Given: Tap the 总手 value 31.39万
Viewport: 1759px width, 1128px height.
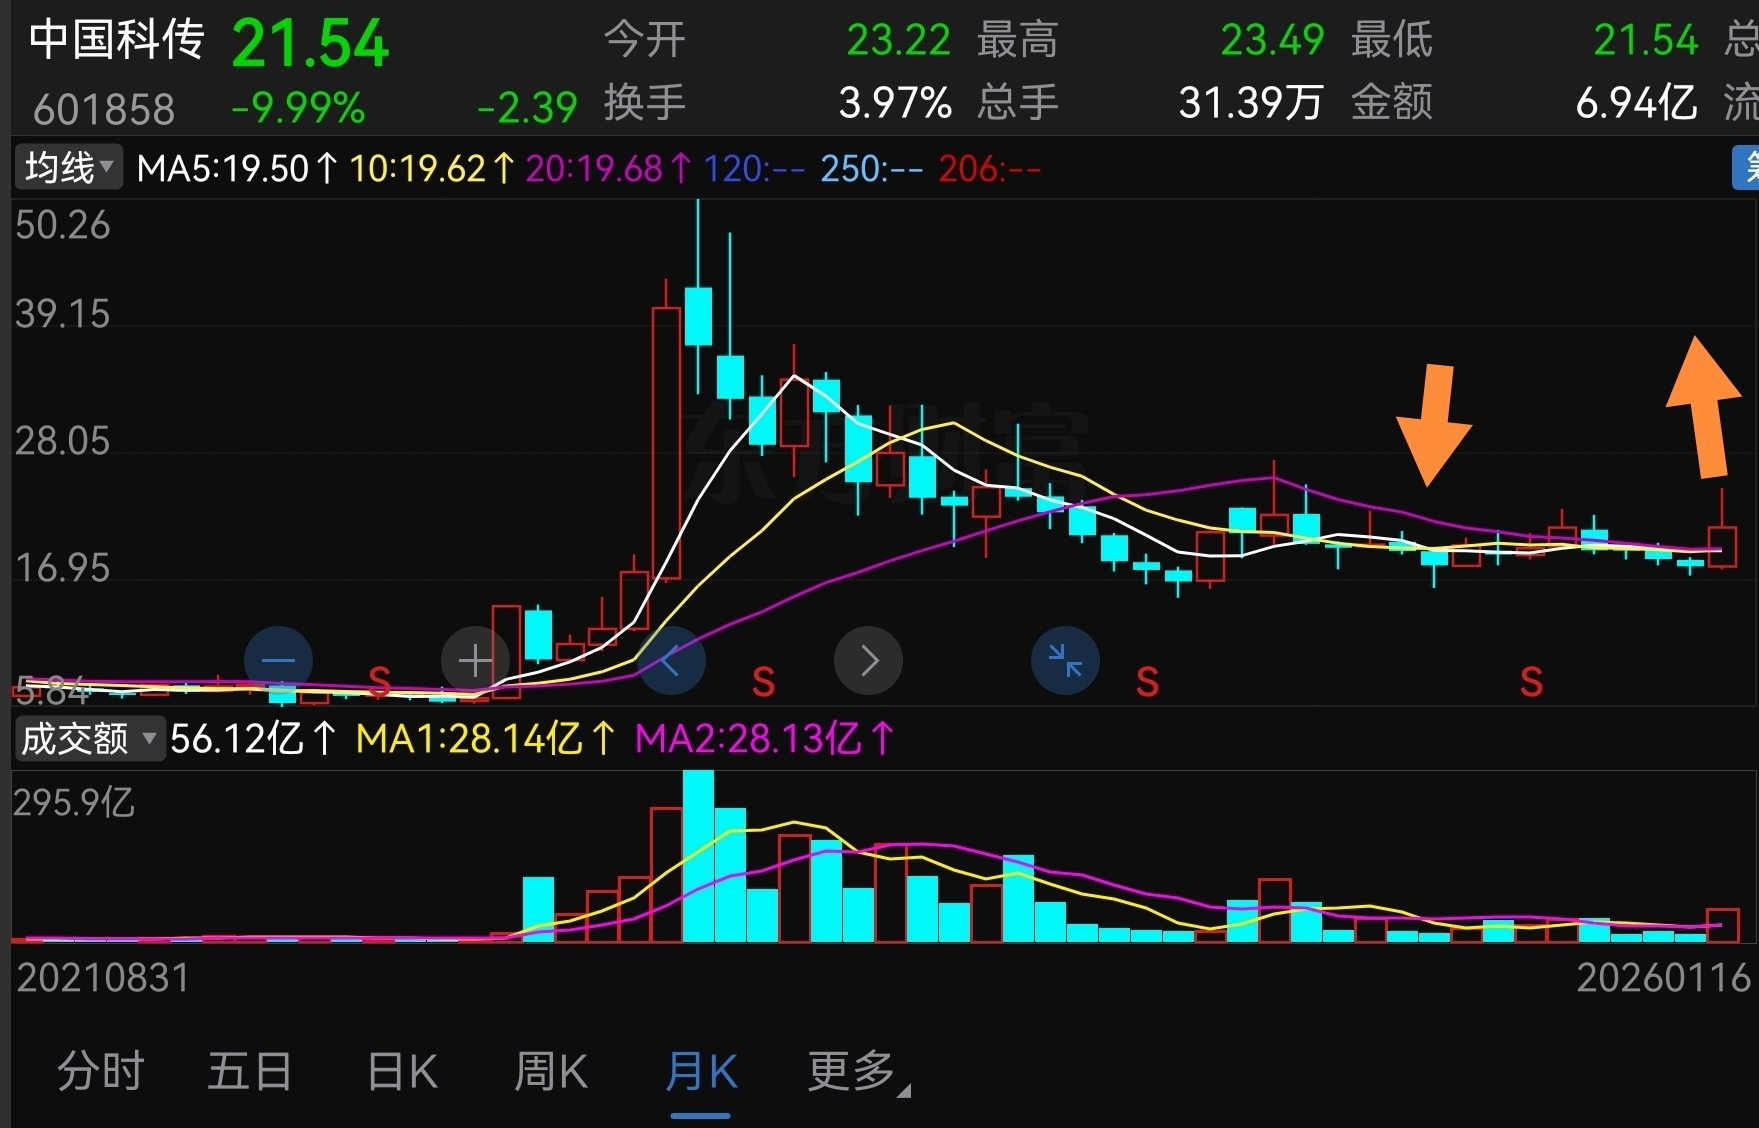Looking at the screenshot, I should (x=1251, y=103).
